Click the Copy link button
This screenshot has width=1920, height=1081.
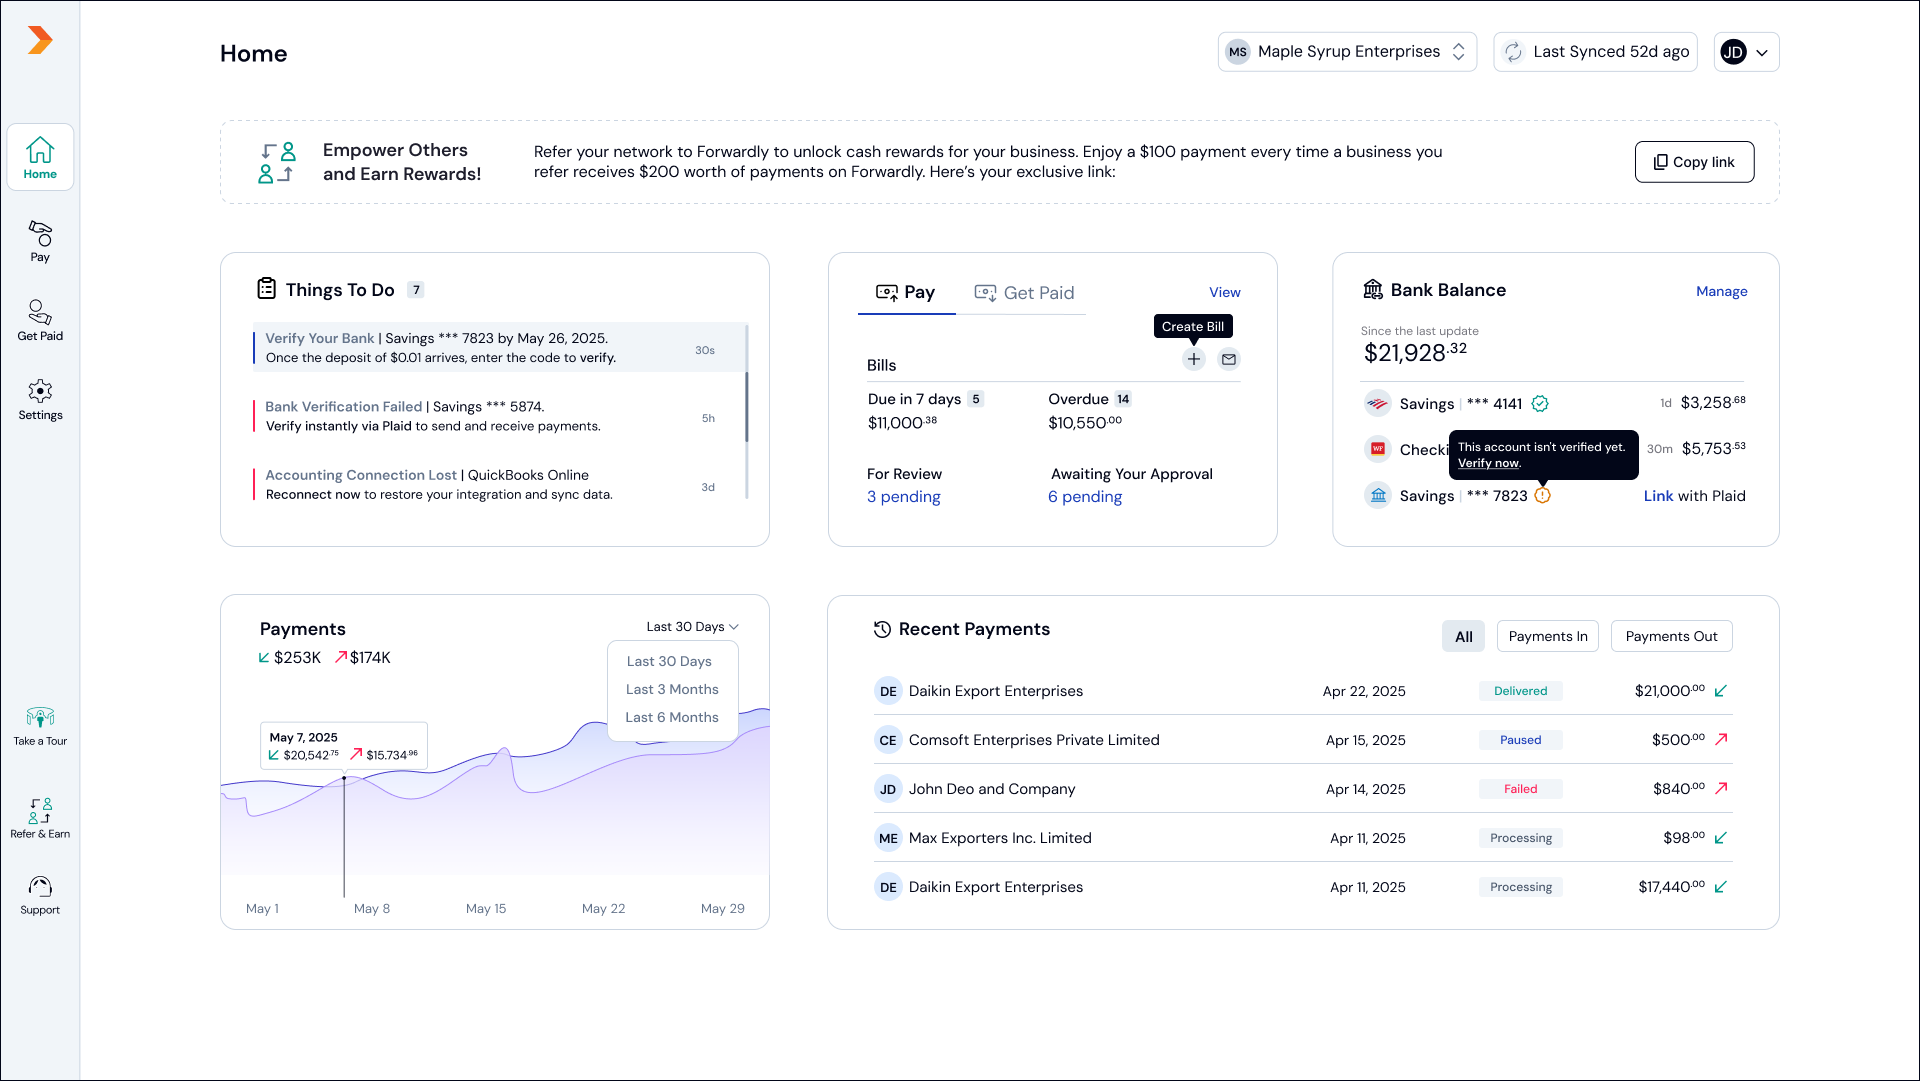tap(1694, 162)
